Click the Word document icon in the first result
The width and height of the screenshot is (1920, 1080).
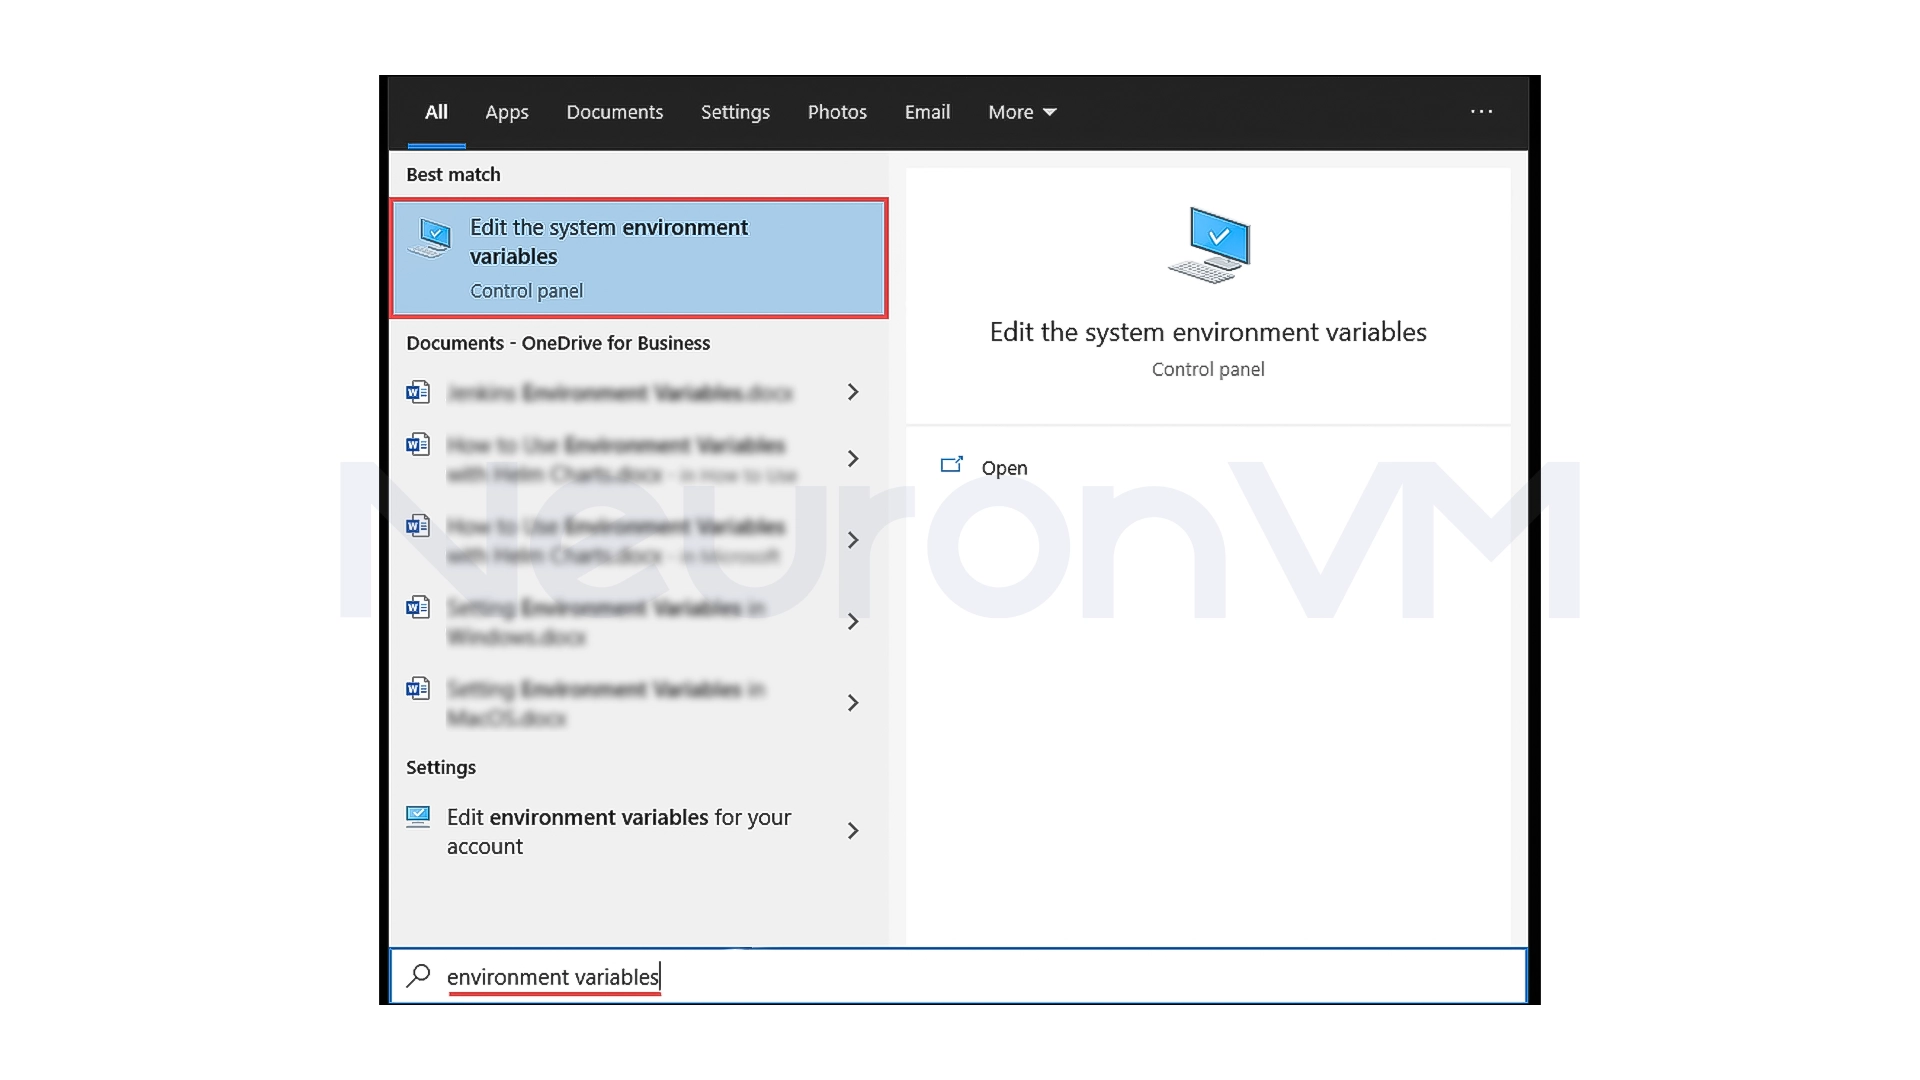[x=418, y=392]
